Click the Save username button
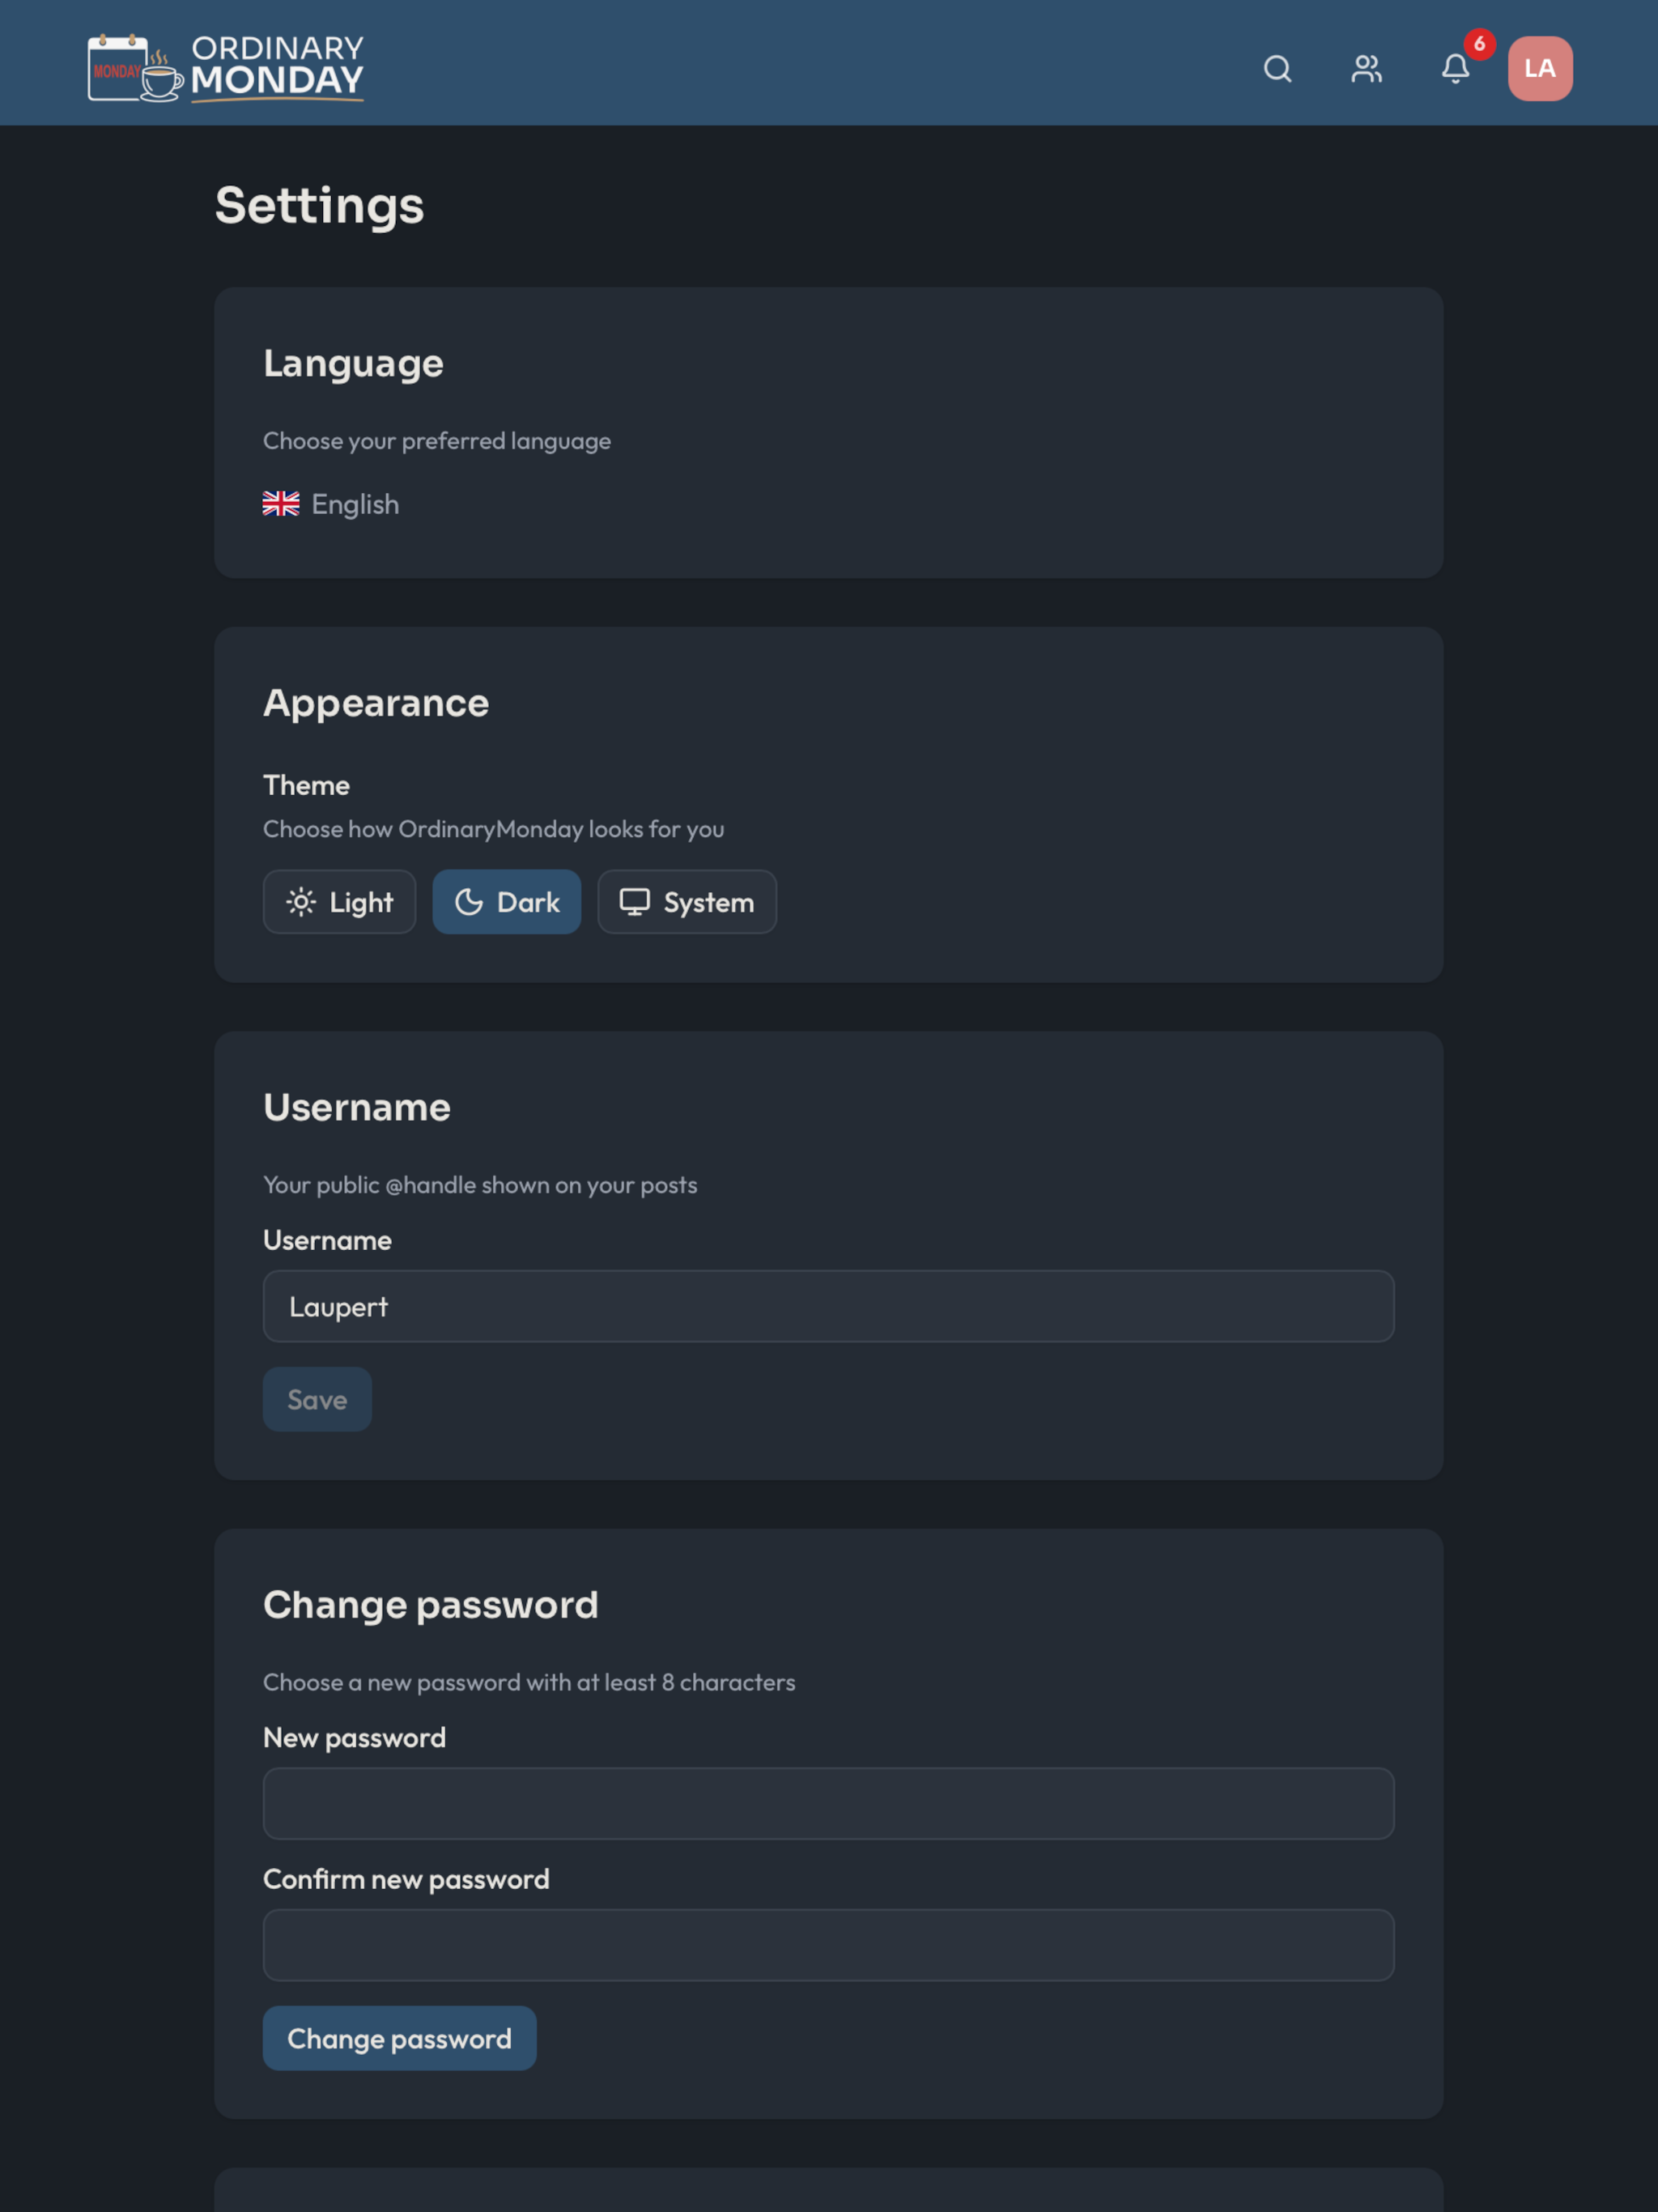This screenshot has height=2212, width=1658. (317, 1399)
